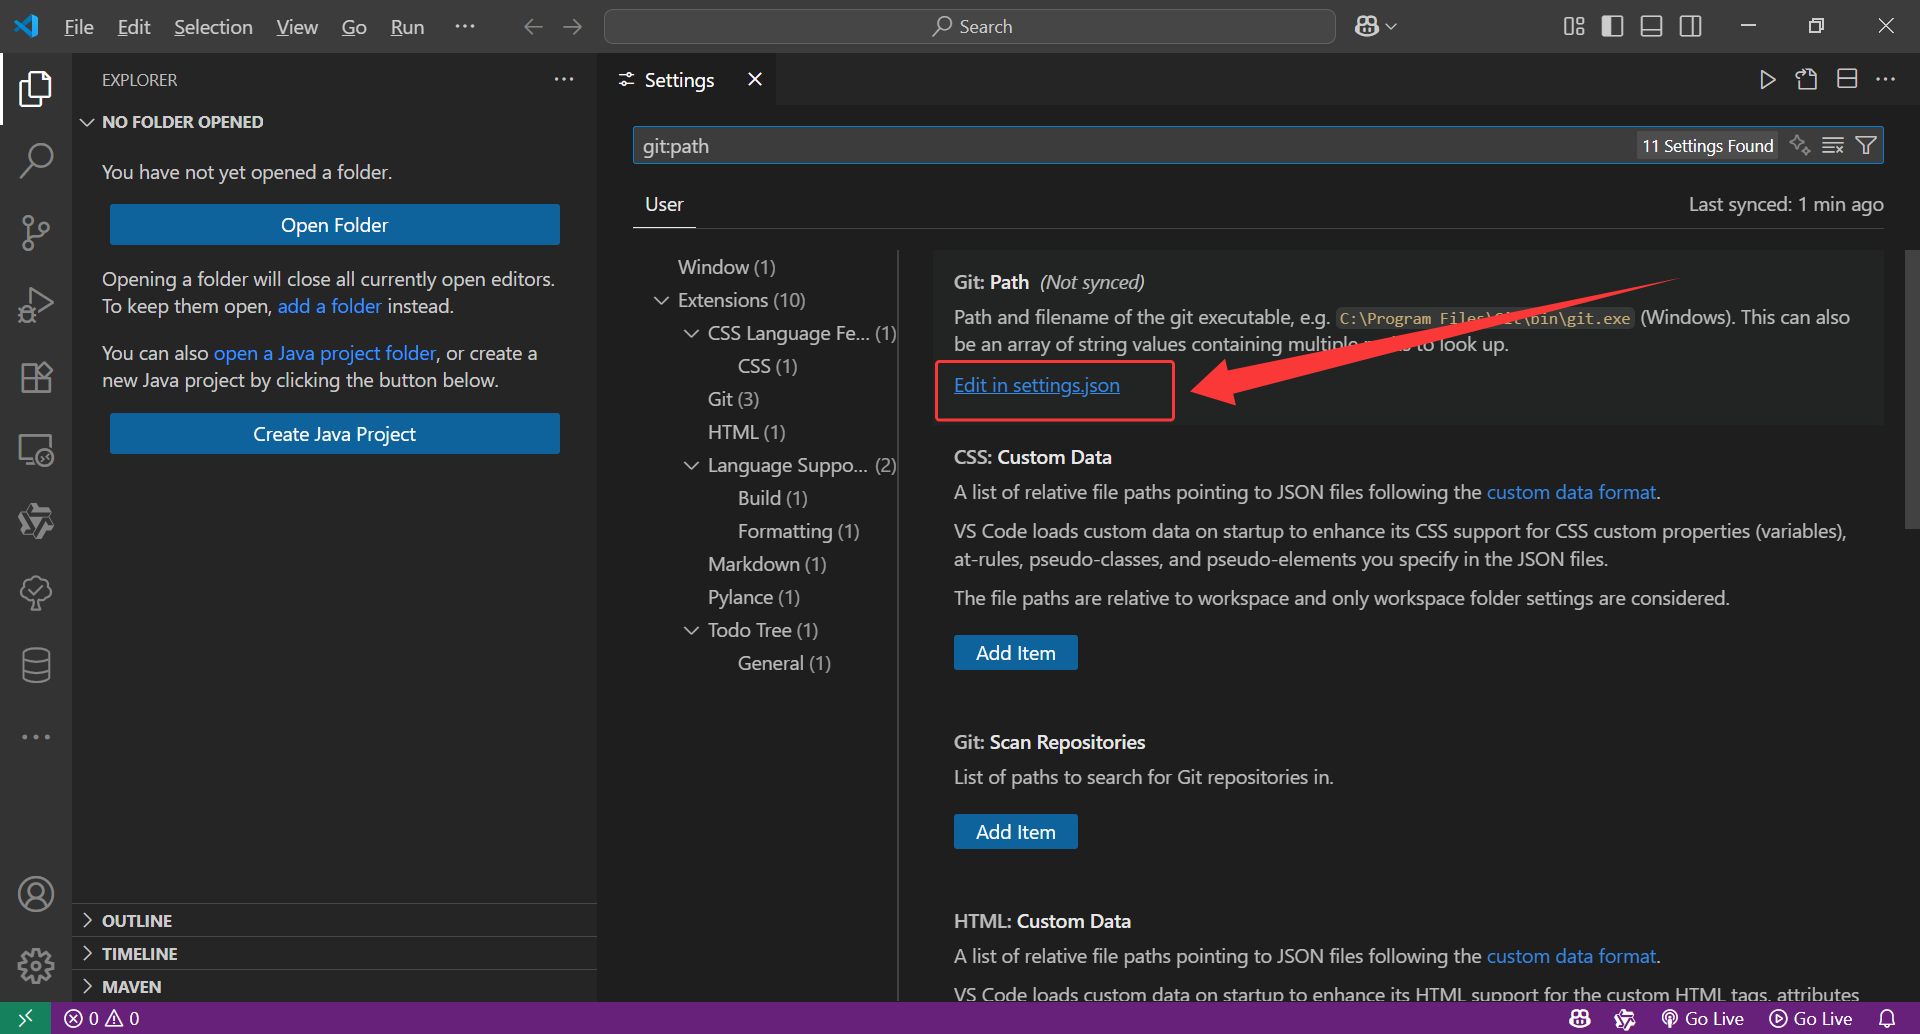Image resolution: width=1920 pixels, height=1034 pixels.
Task: Open the Remote Explorer view
Action: (36, 450)
